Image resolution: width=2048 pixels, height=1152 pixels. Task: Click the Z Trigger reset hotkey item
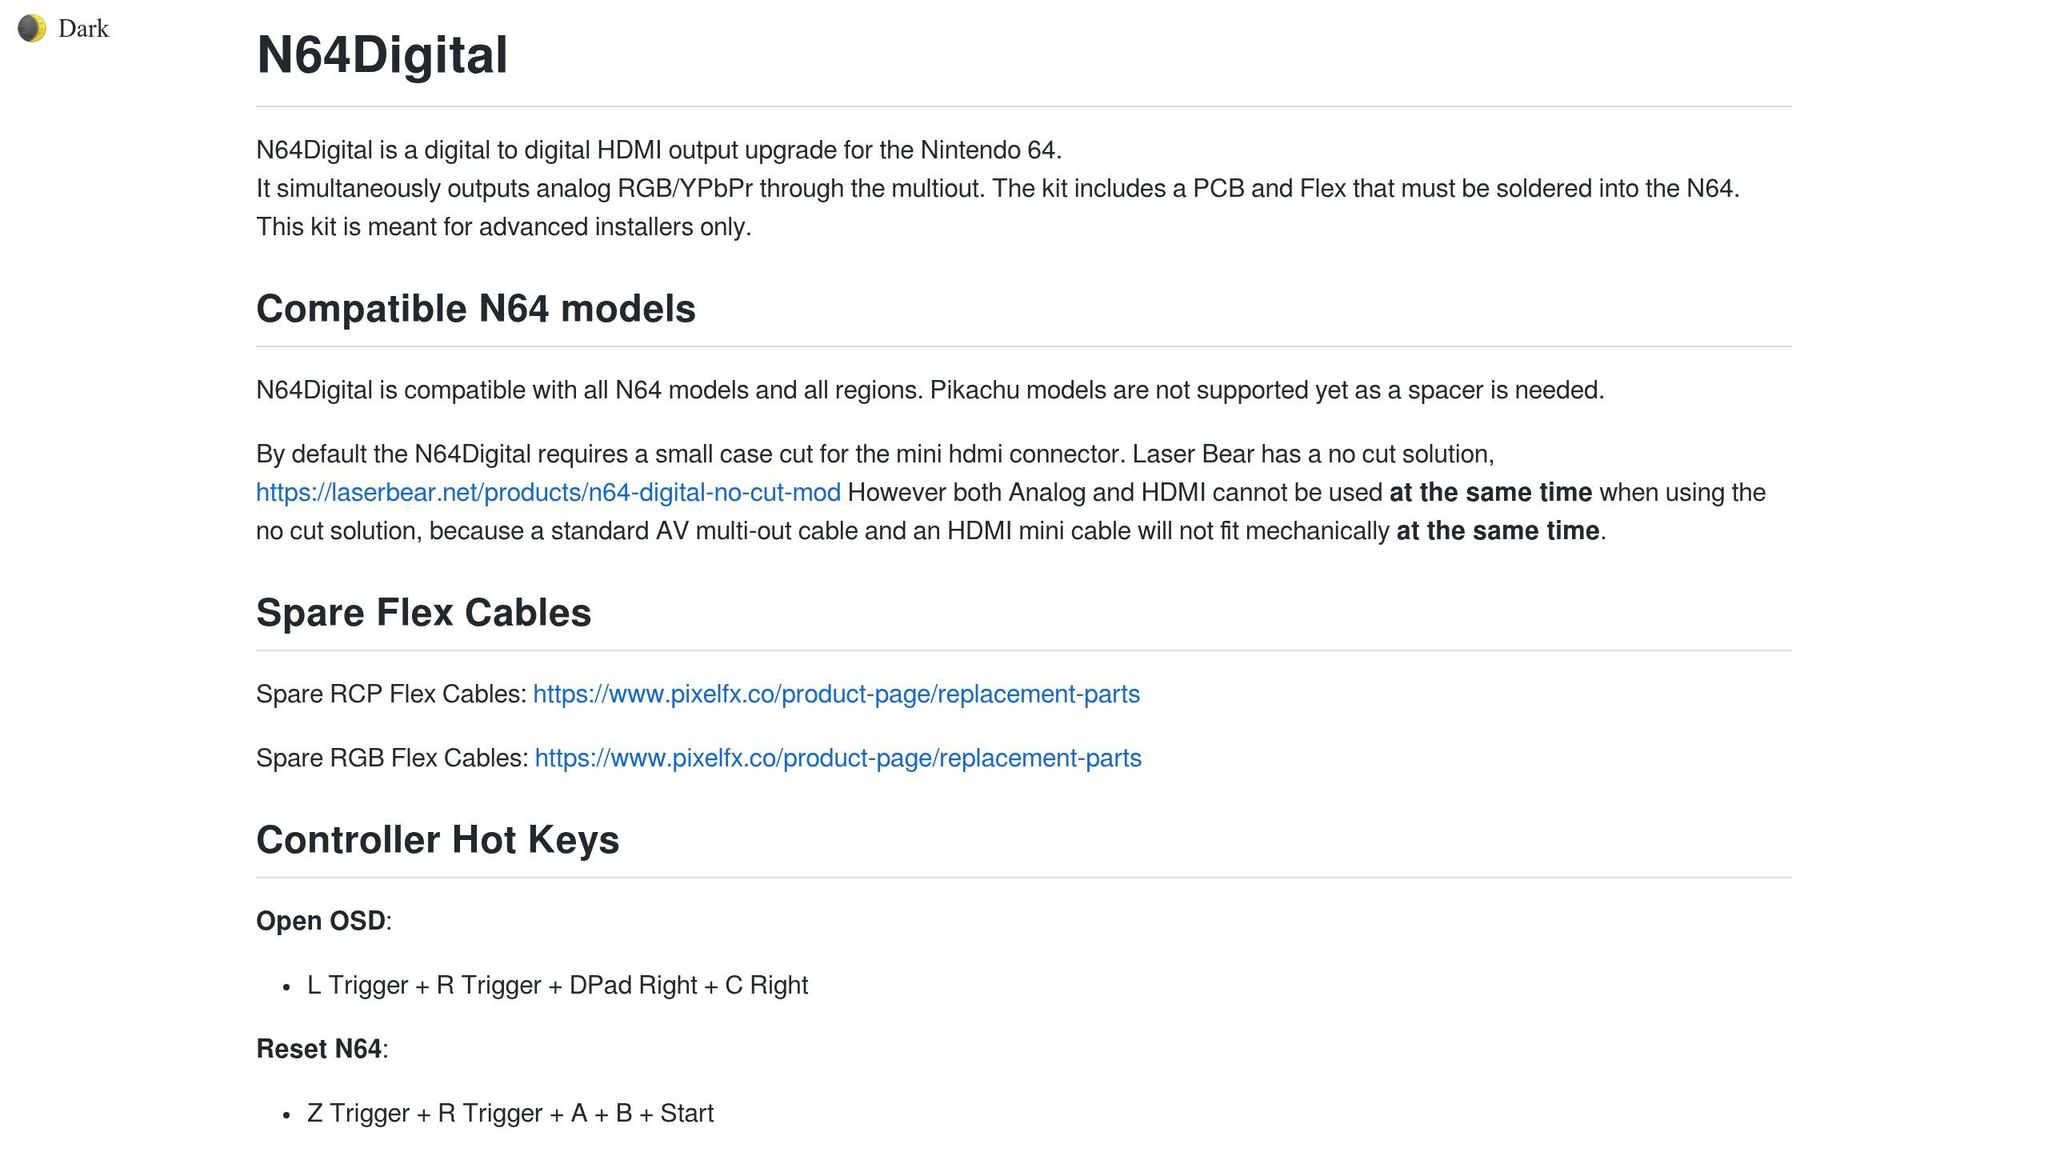click(x=510, y=1113)
